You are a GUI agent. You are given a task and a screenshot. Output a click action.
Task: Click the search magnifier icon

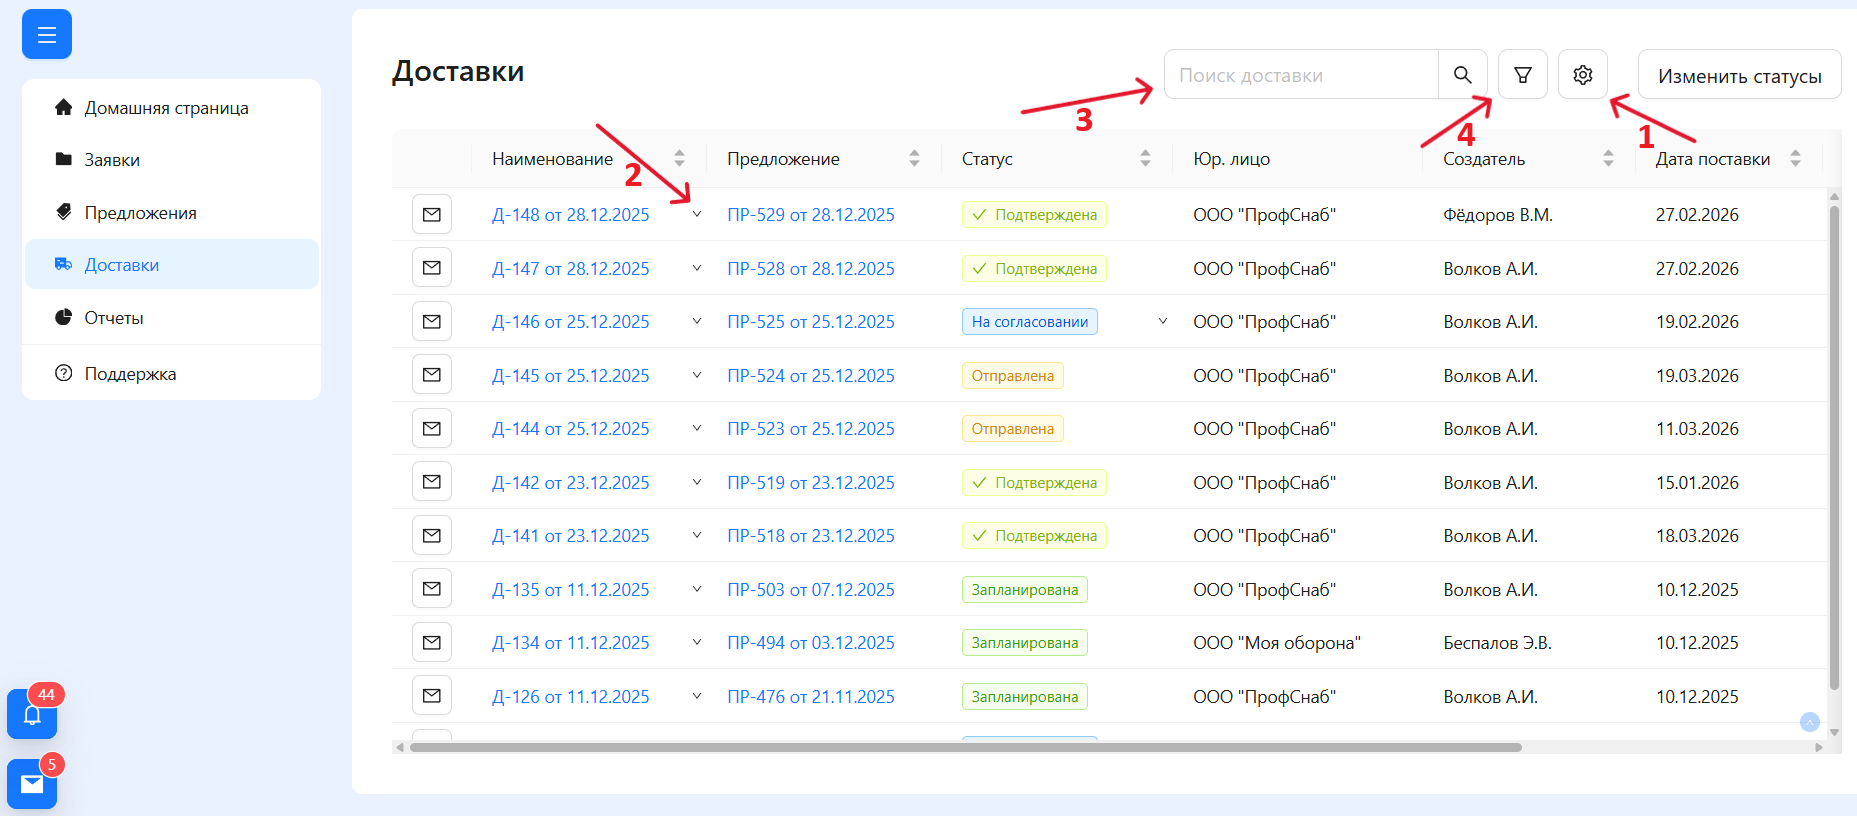point(1462,75)
